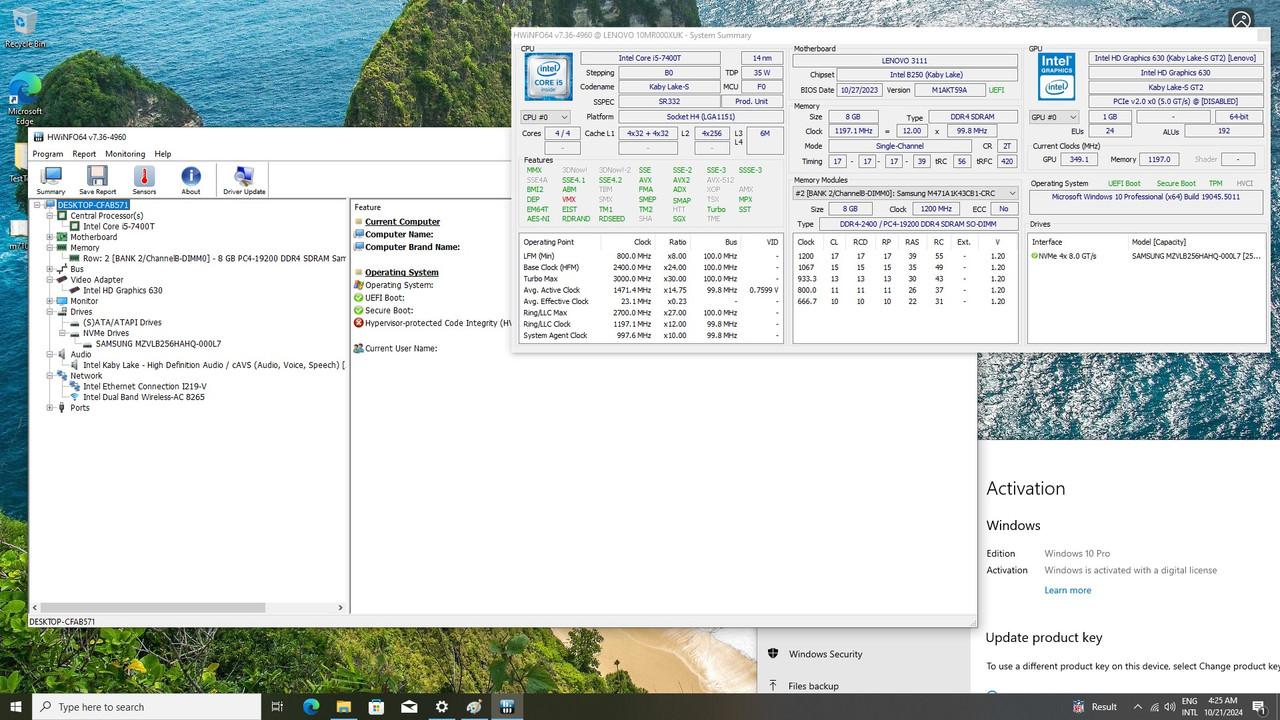The width and height of the screenshot is (1280, 720).
Task: Launch the Driver Update tool
Action: [244, 181]
